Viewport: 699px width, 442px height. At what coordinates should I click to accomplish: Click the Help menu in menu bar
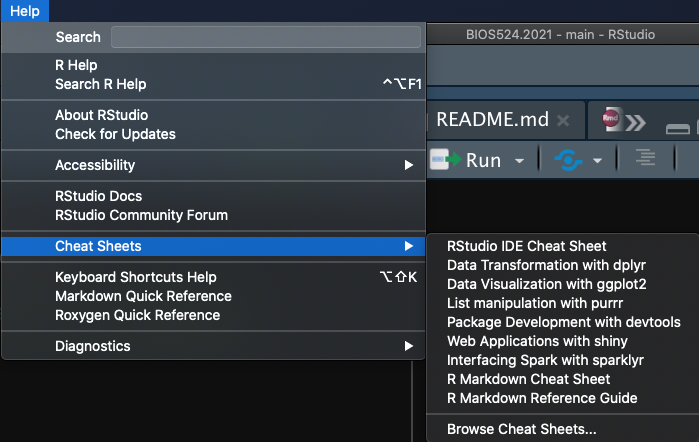[x=25, y=11]
